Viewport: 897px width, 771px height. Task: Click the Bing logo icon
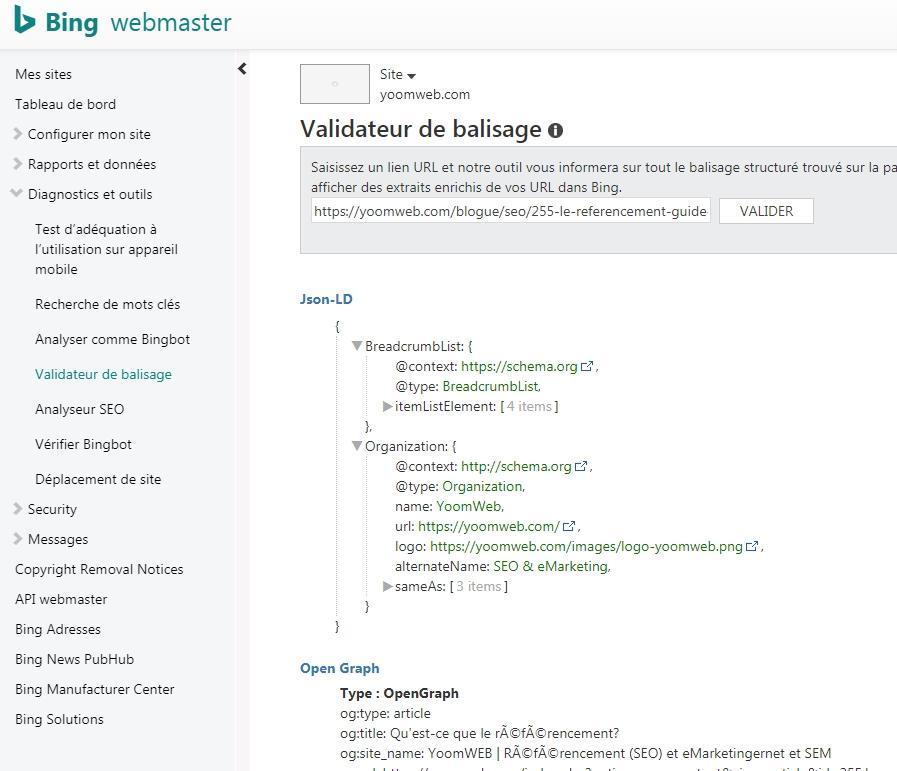pyautogui.click(x=25, y=20)
